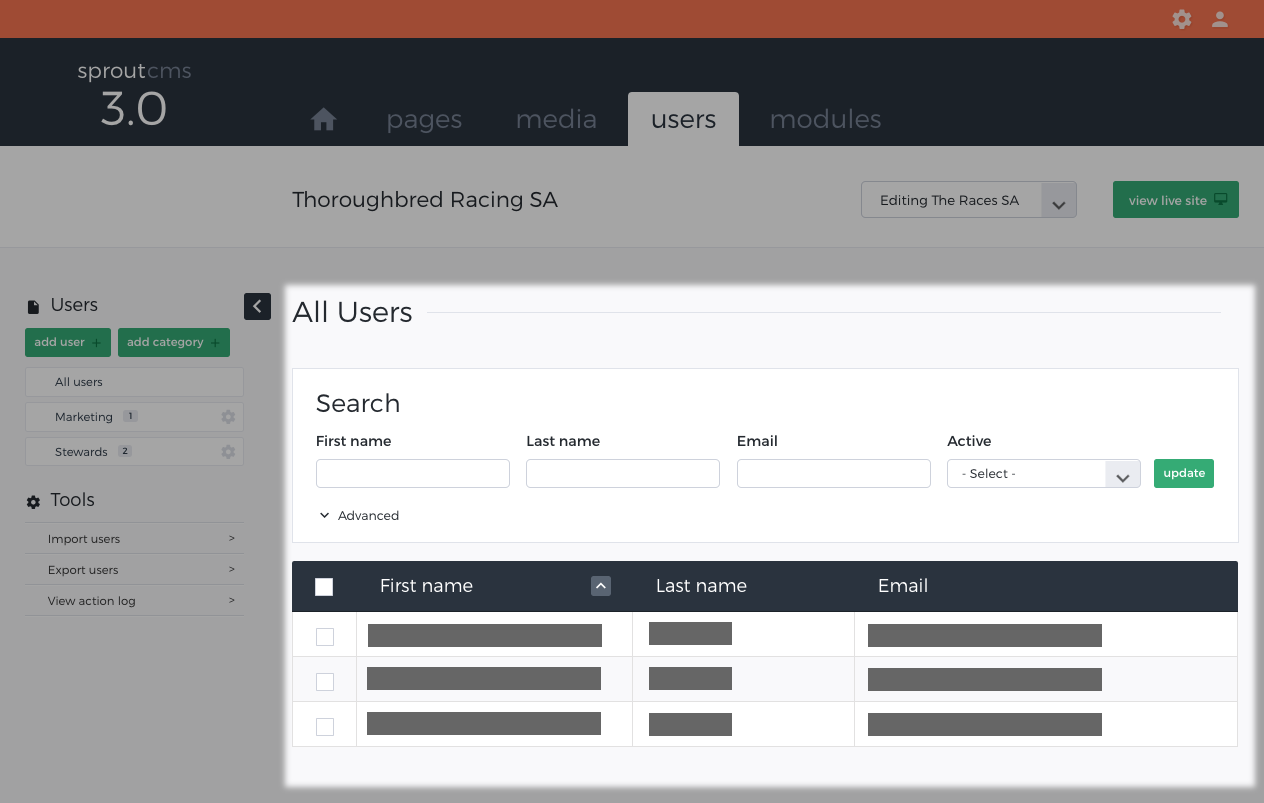Open View action log tool

point(134,601)
